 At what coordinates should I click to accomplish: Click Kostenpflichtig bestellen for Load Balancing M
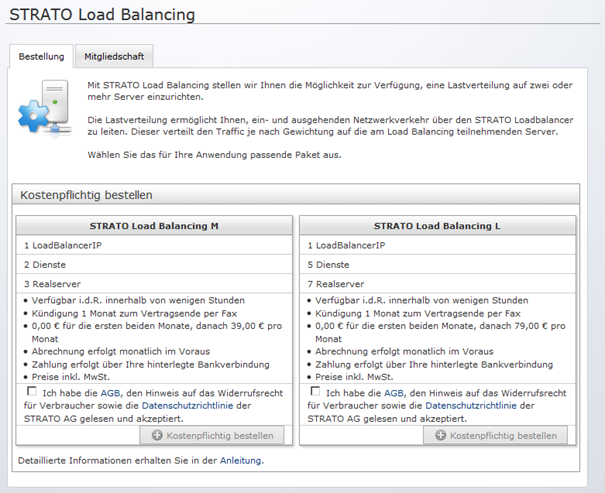point(212,436)
